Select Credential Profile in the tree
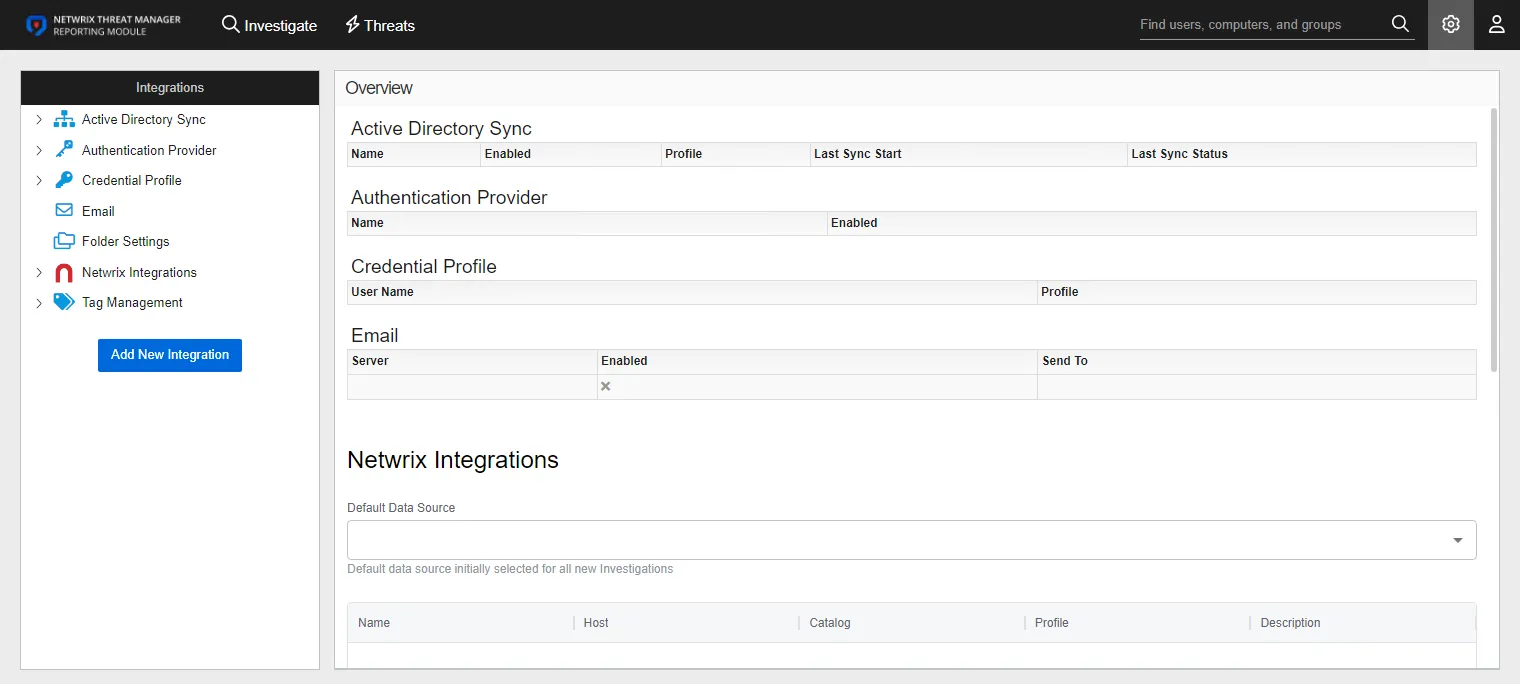The height and width of the screenshot is (684, 1520). click(x=132, y=180)
